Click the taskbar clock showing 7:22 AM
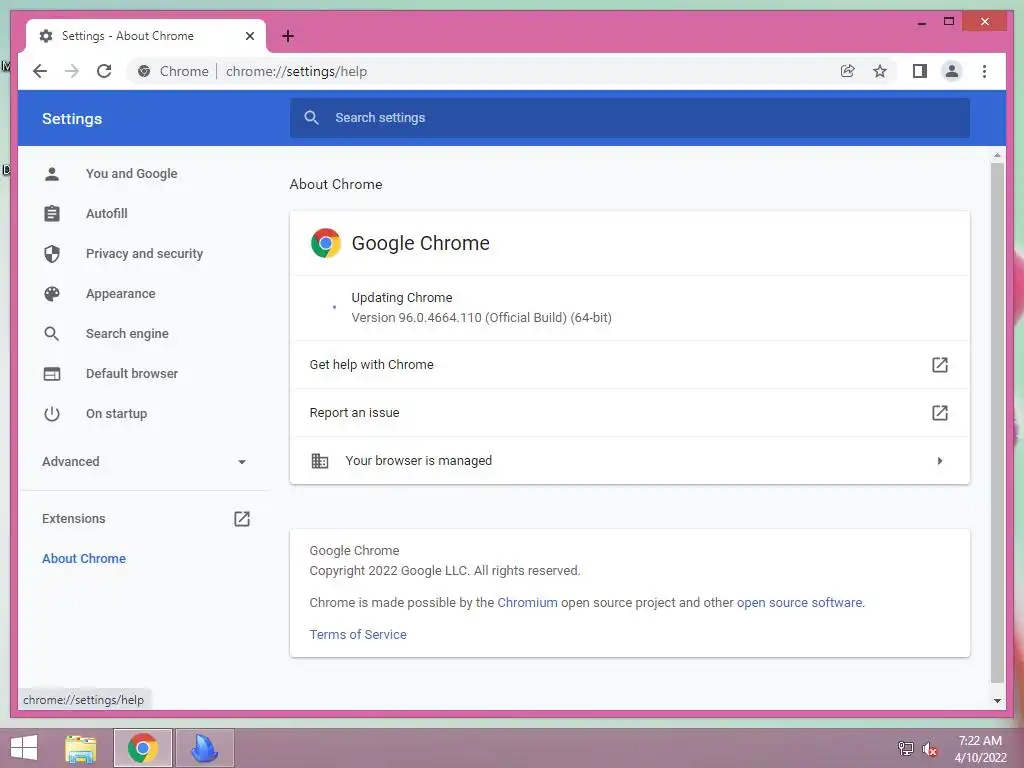 point(980,741)
